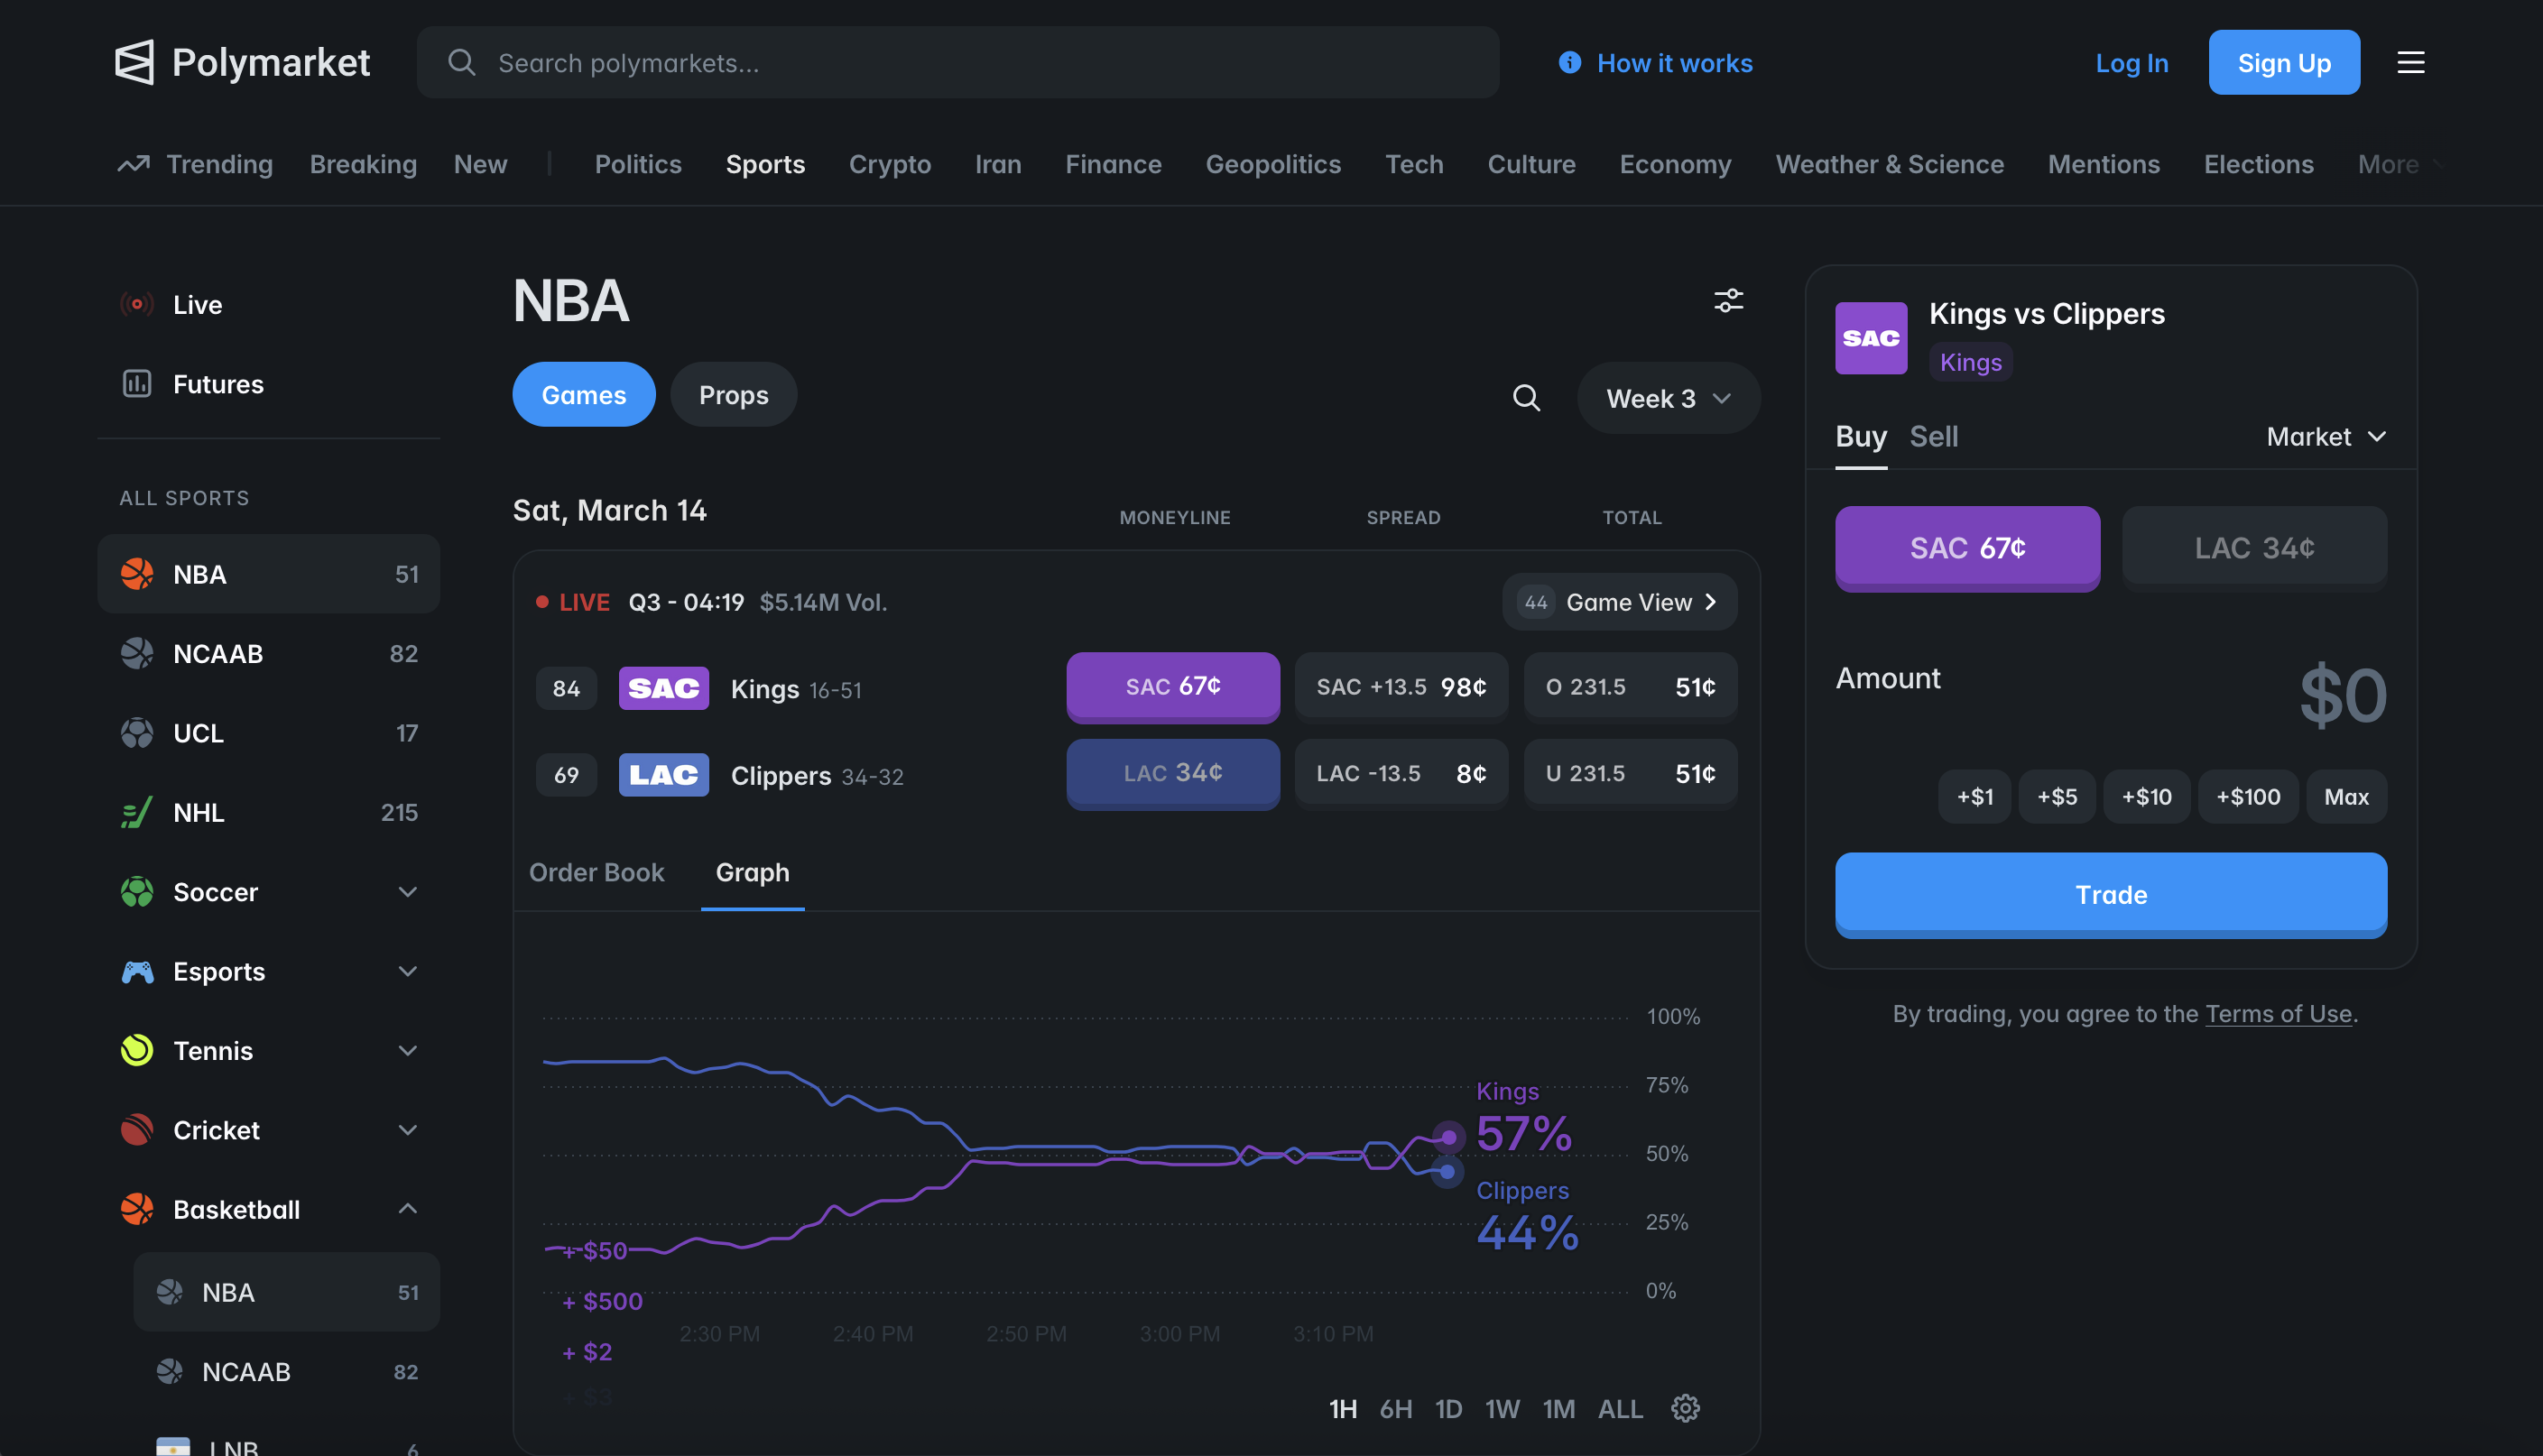Click the Polymarket logo icon
Viewport: 2543px width, 1456px height.
click(x=134, y=62)
